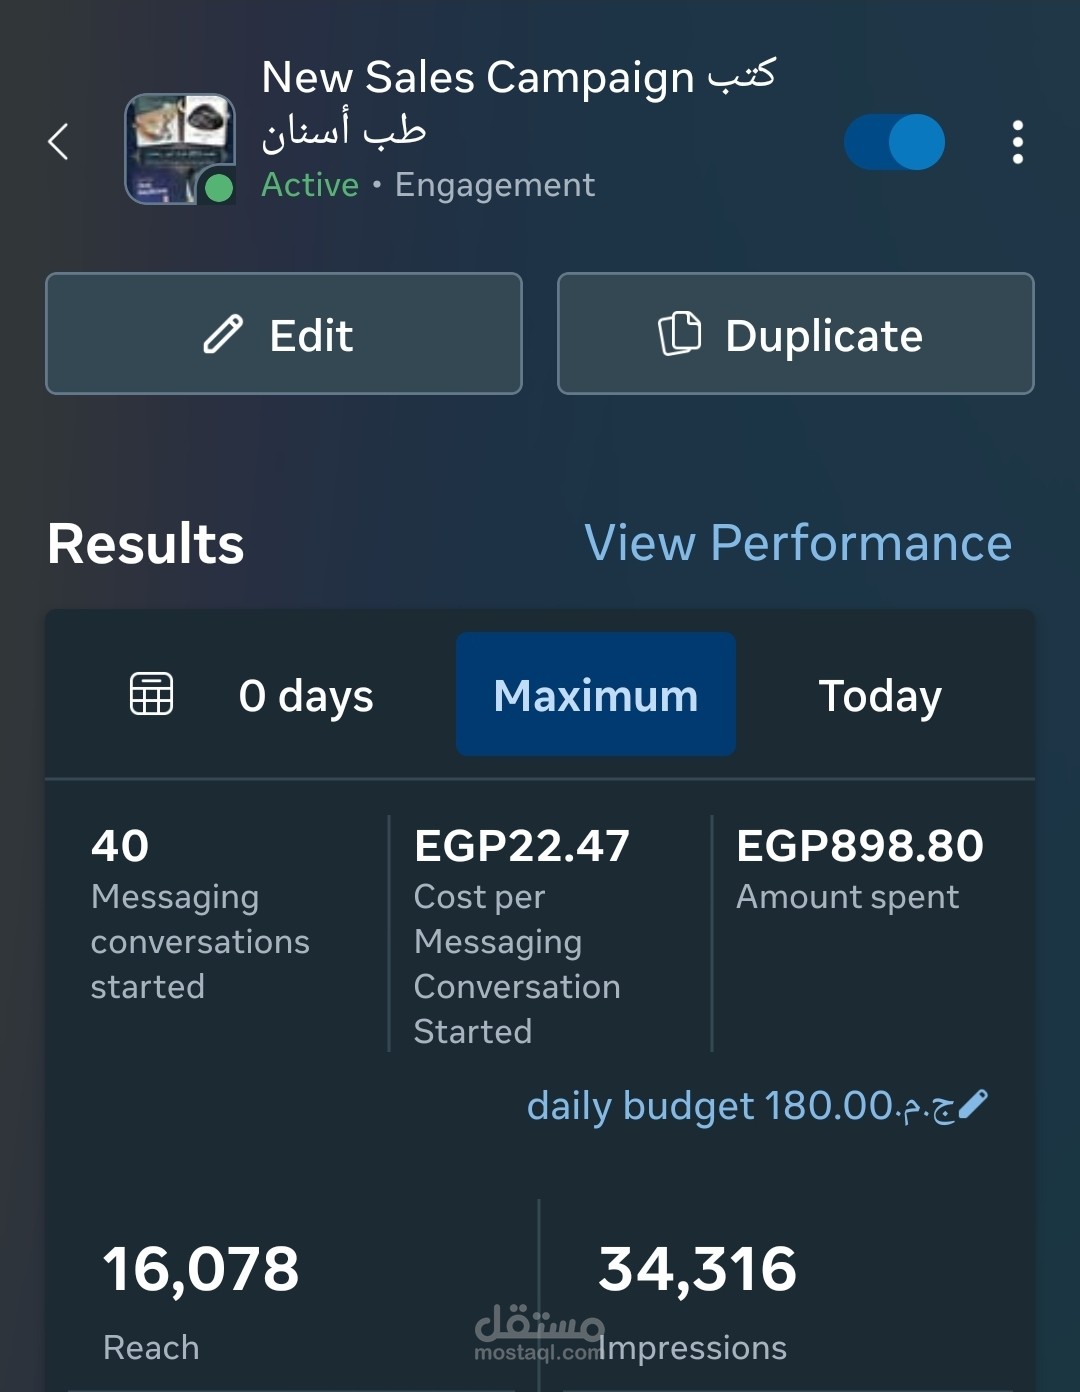Edit the daily budget 180.00 link
This screenshot has width=1080, height=1392.
click(x=740, y=1106)
